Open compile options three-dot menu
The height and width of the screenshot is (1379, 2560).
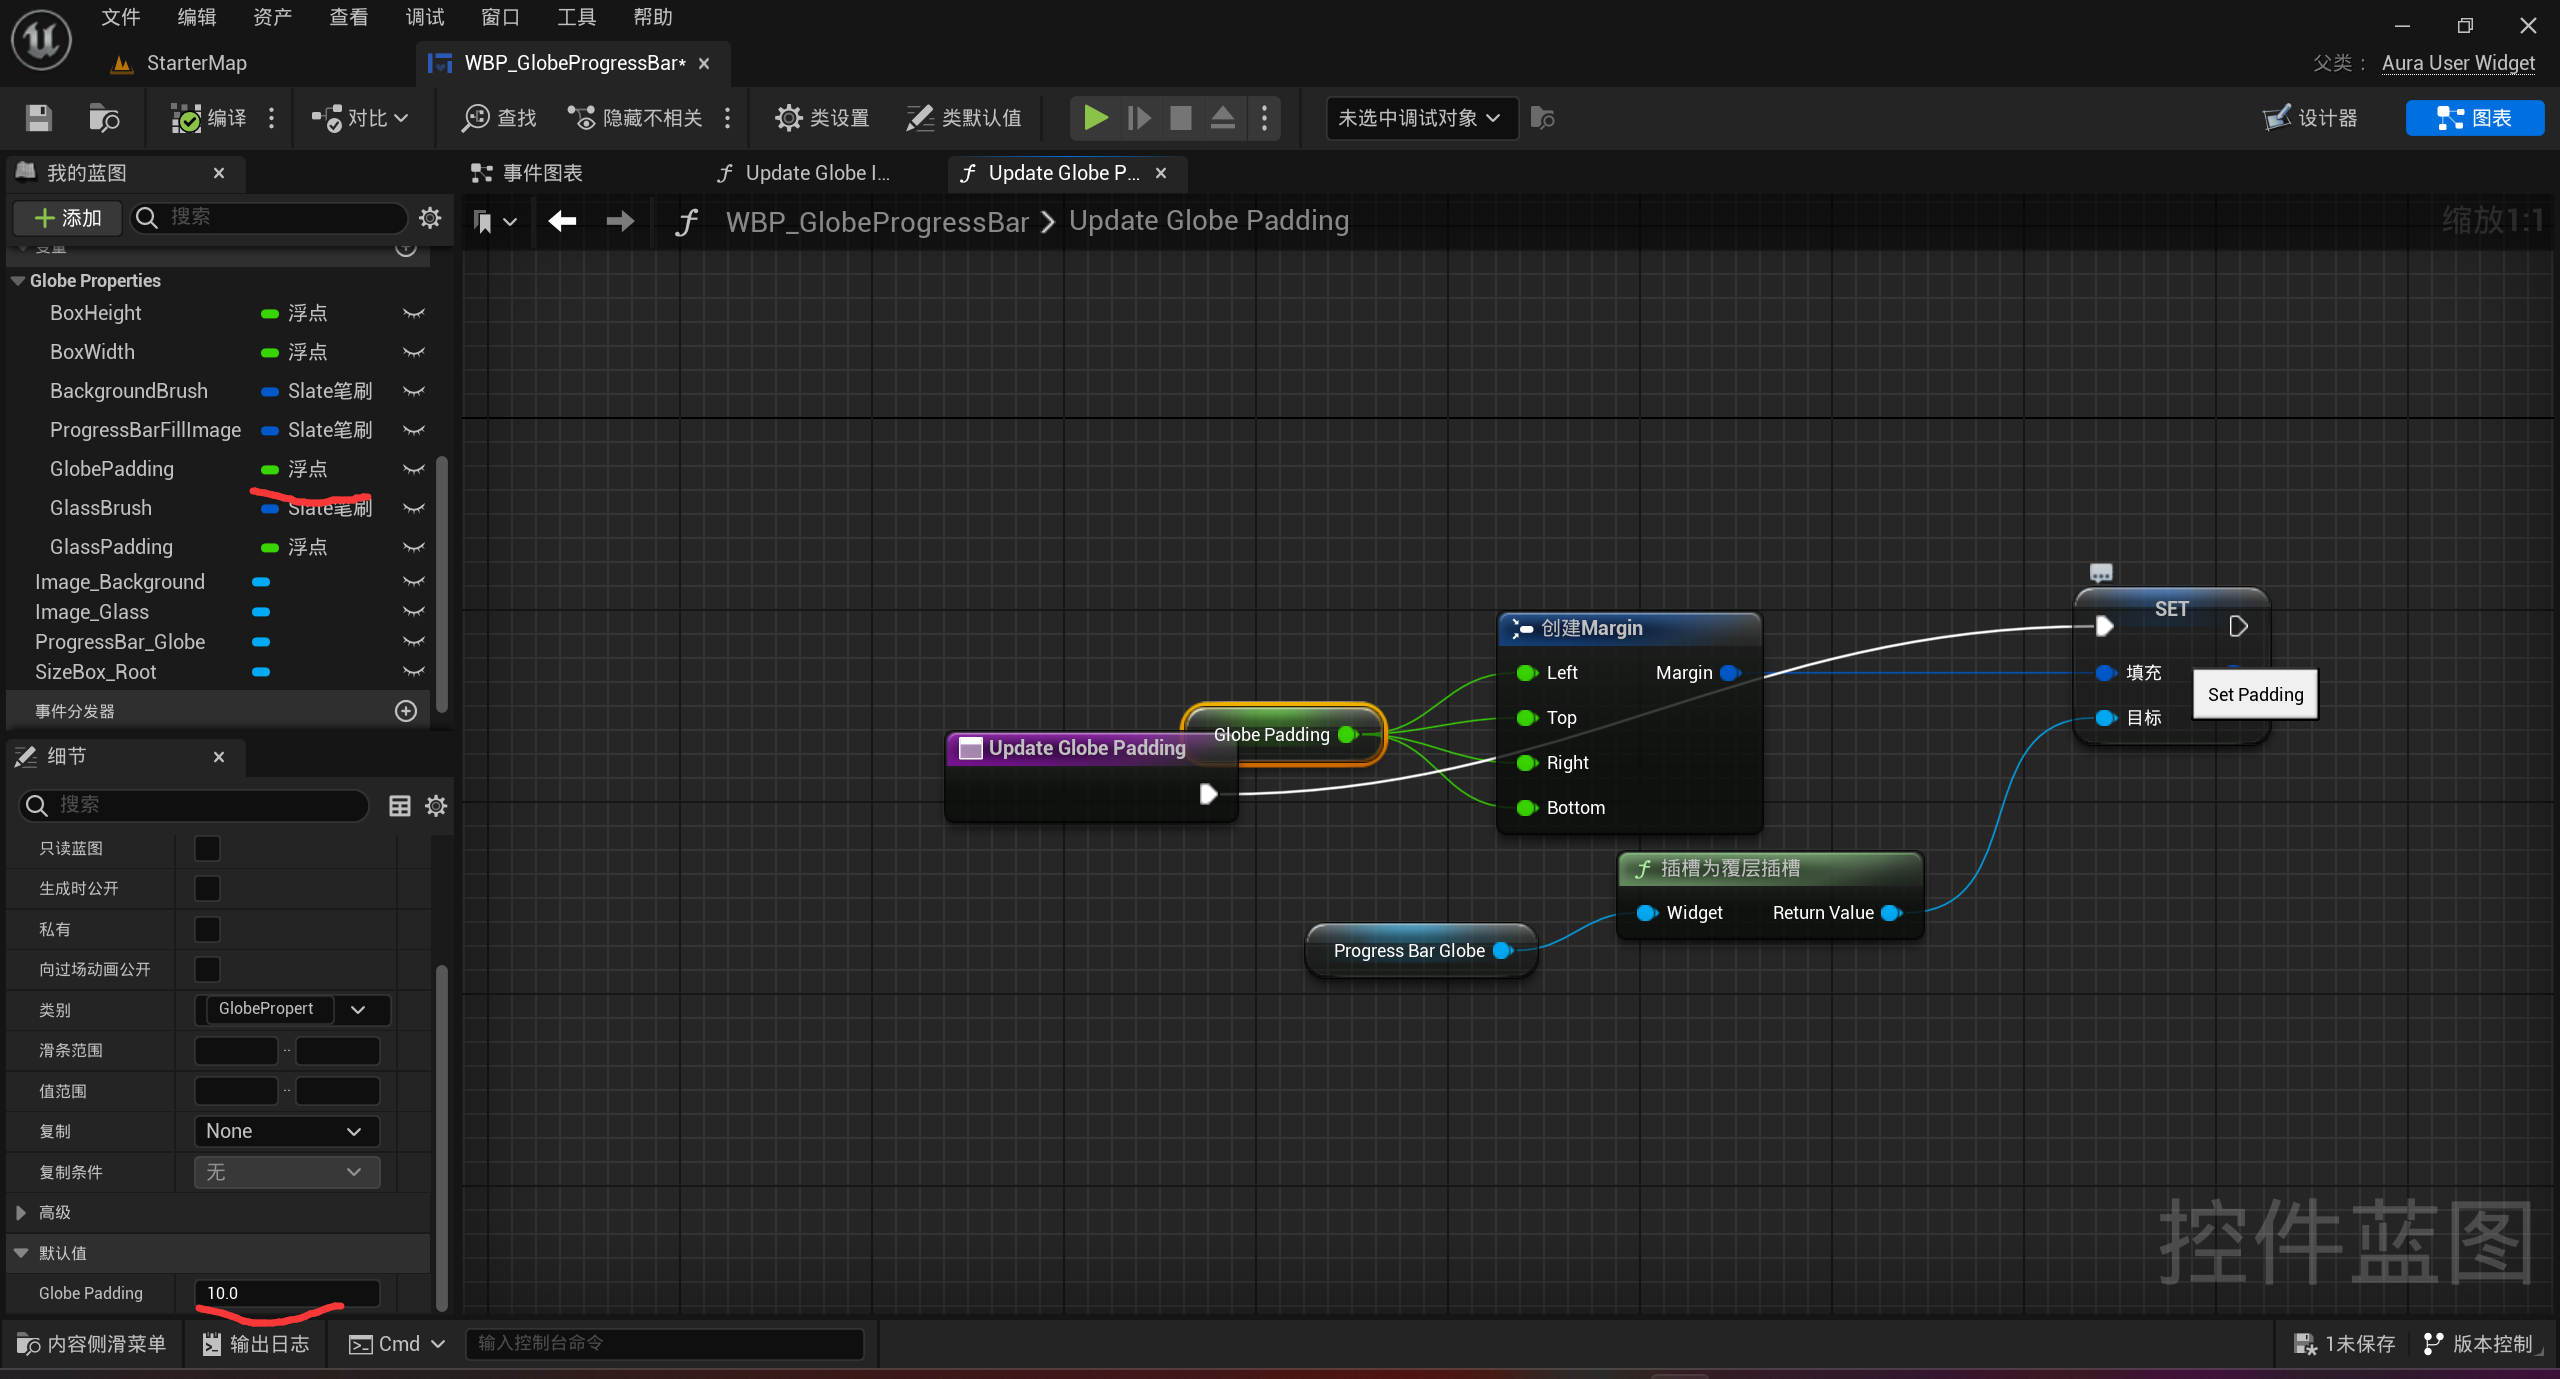coord(271,118)
